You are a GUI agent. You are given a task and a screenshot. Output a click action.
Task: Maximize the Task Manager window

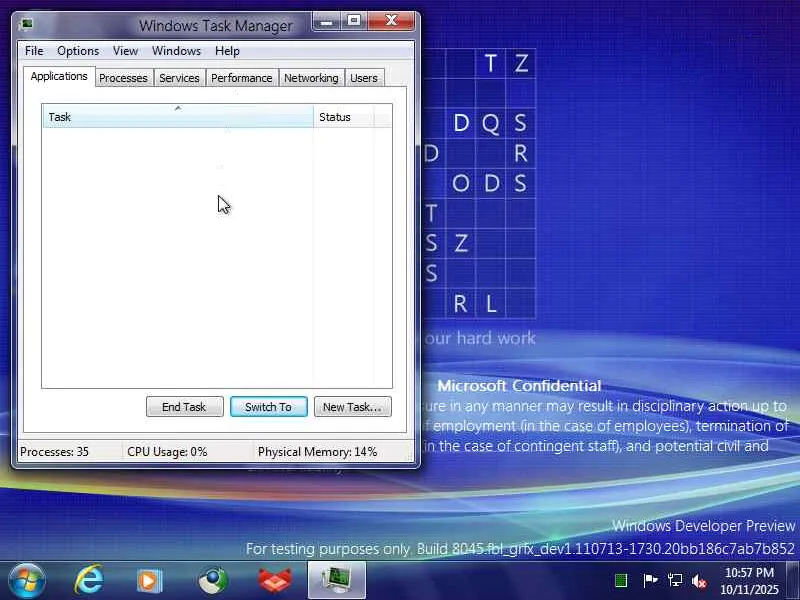point(354,21)
